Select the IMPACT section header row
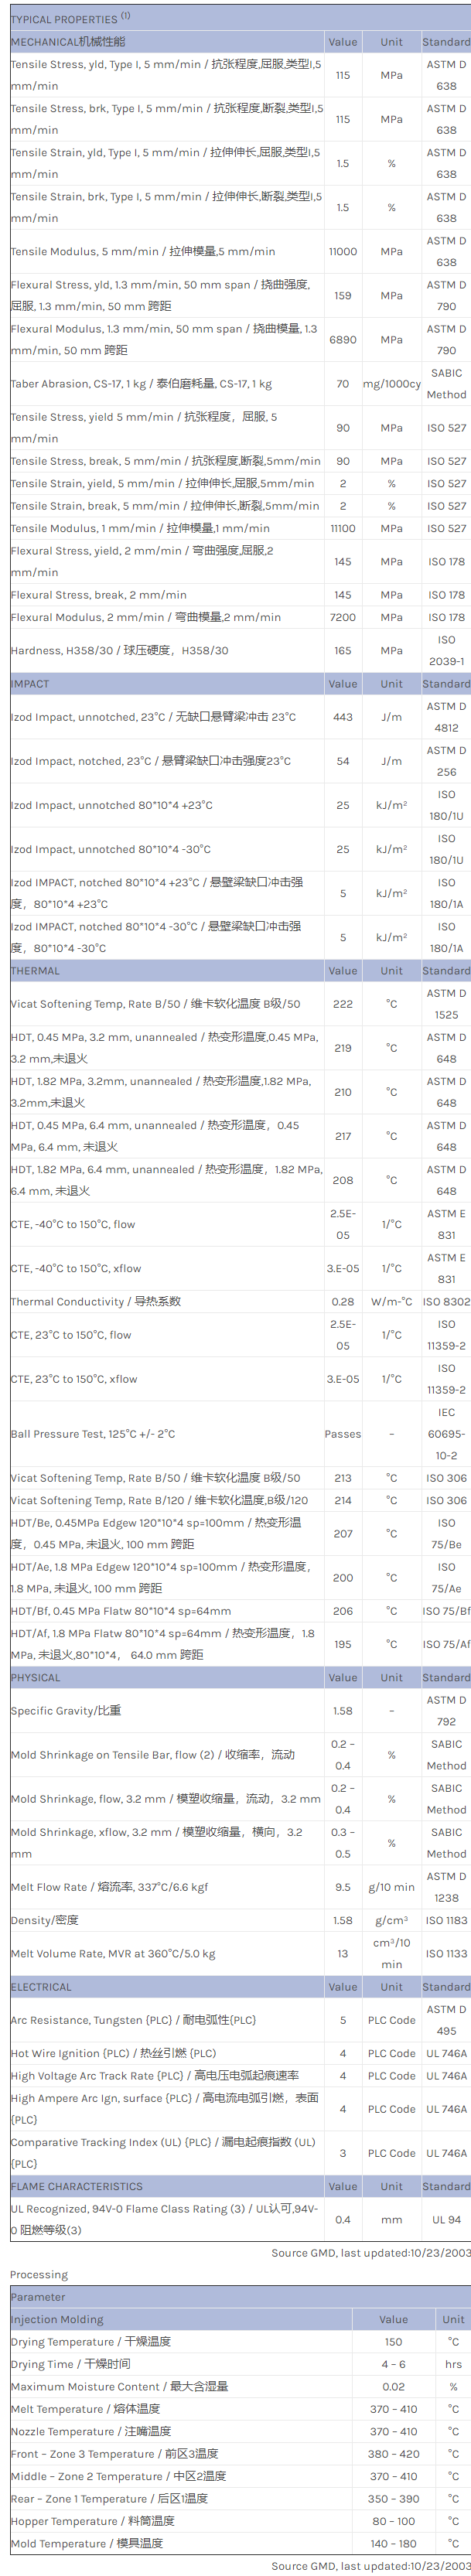The image size is (471, 2576). pos(30,684)
